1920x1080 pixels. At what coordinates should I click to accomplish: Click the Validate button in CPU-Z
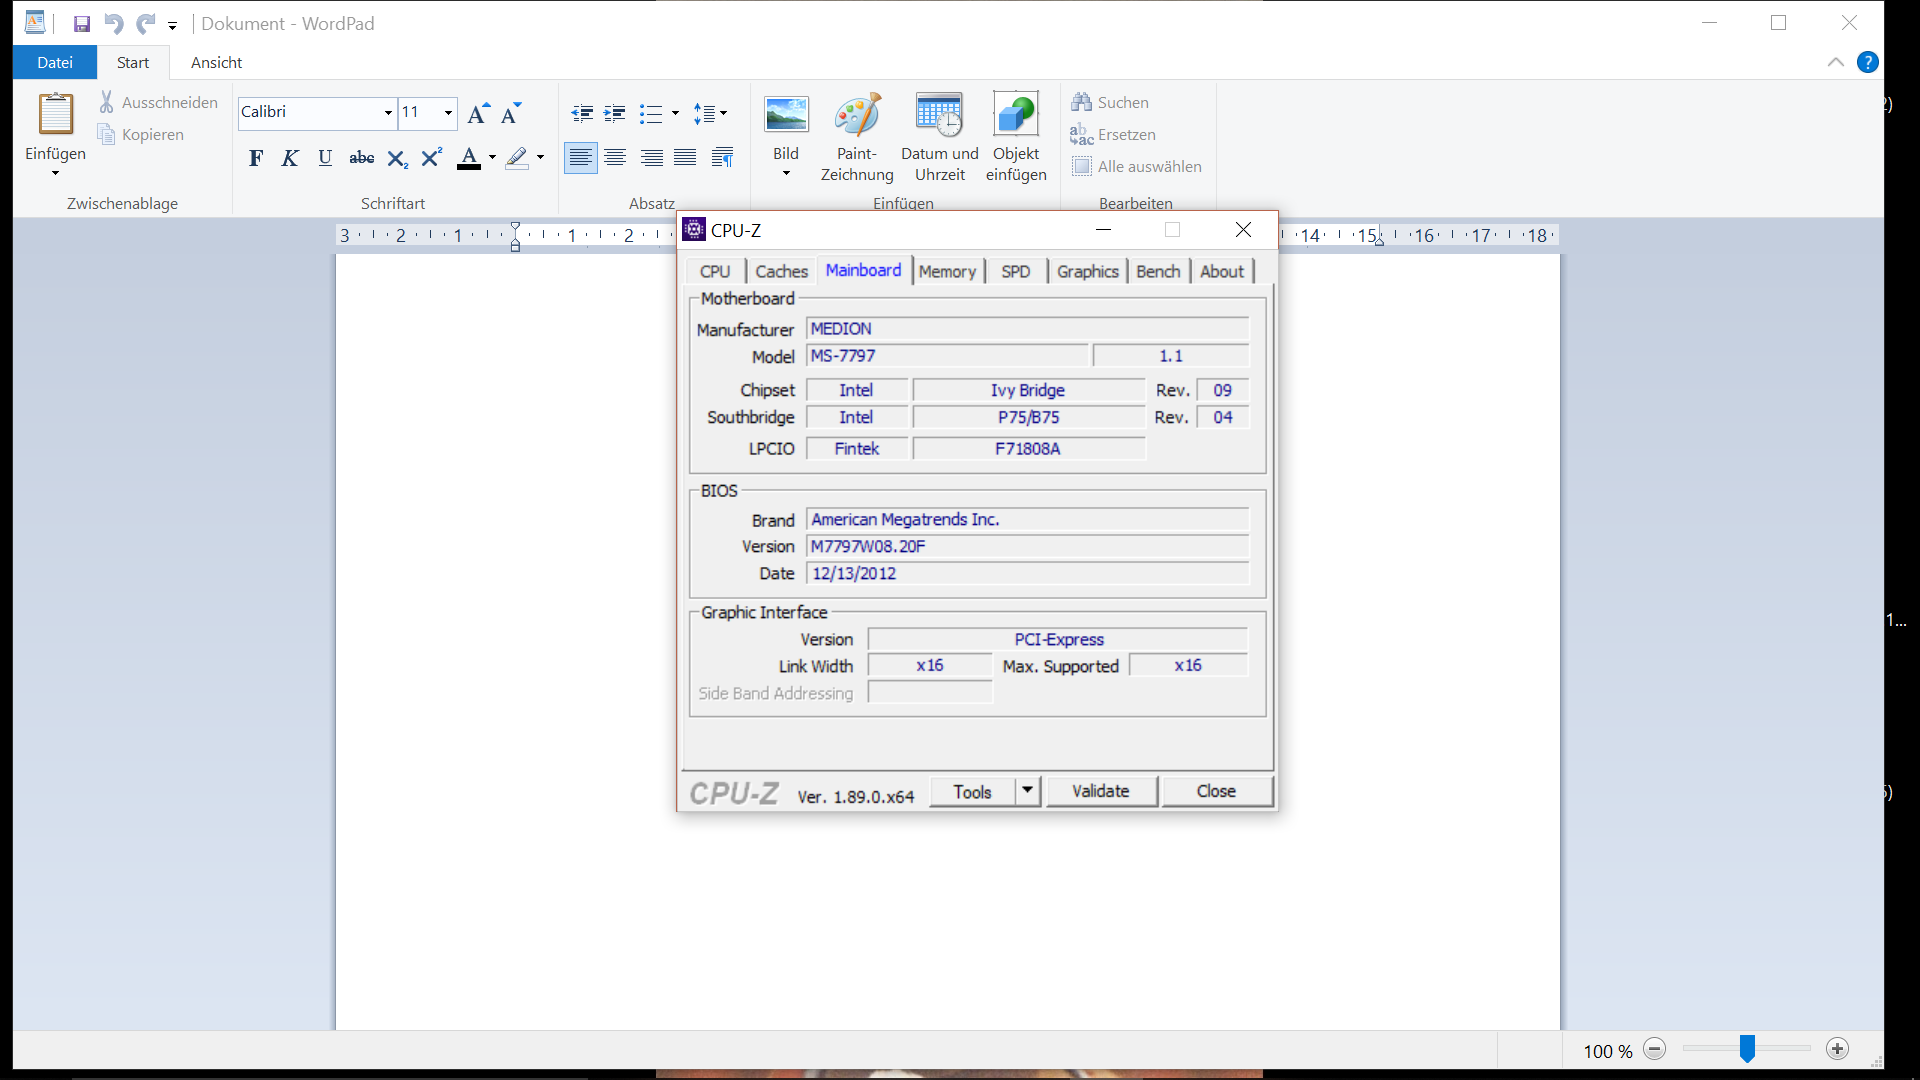[1101, 791]
